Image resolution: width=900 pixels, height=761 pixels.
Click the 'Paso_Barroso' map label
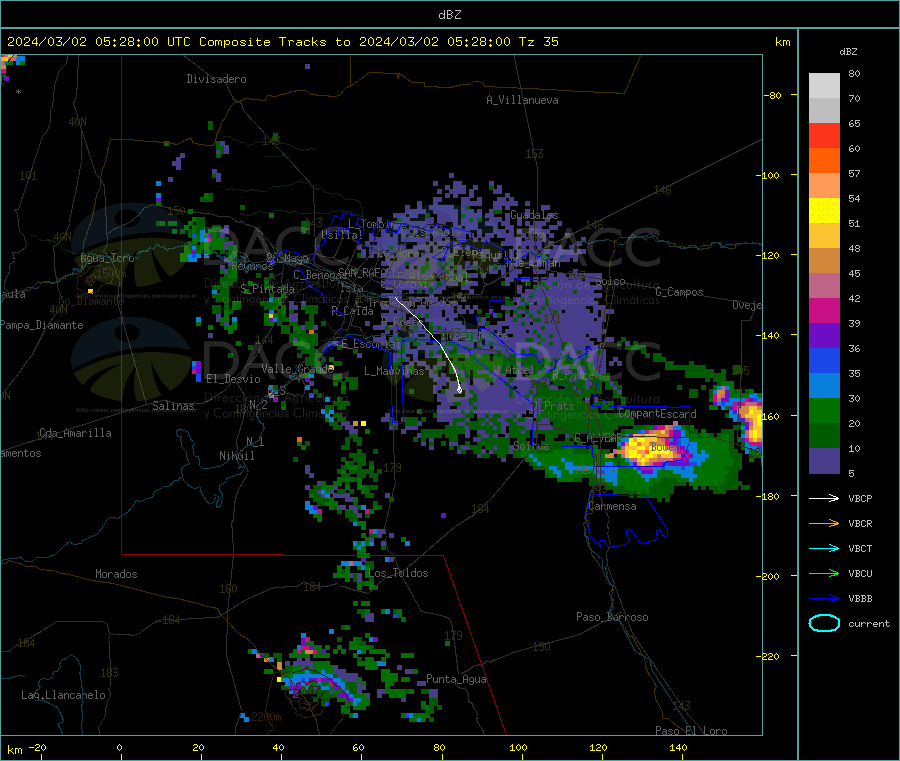pos(612,617)
